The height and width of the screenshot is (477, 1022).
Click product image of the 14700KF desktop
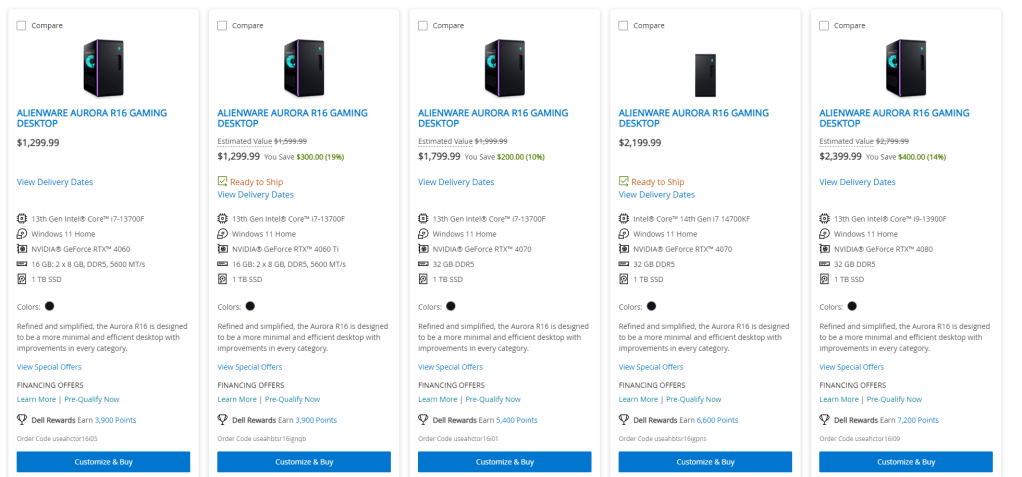click(x=705, y=70)
